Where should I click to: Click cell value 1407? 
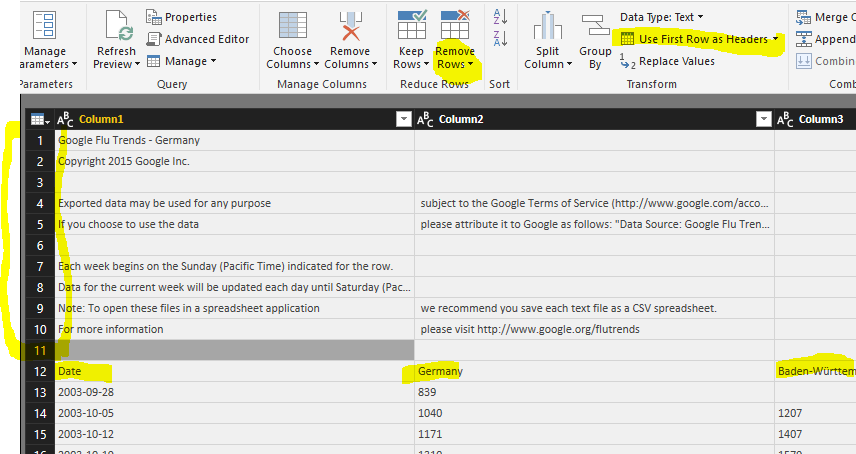point(816,434)
